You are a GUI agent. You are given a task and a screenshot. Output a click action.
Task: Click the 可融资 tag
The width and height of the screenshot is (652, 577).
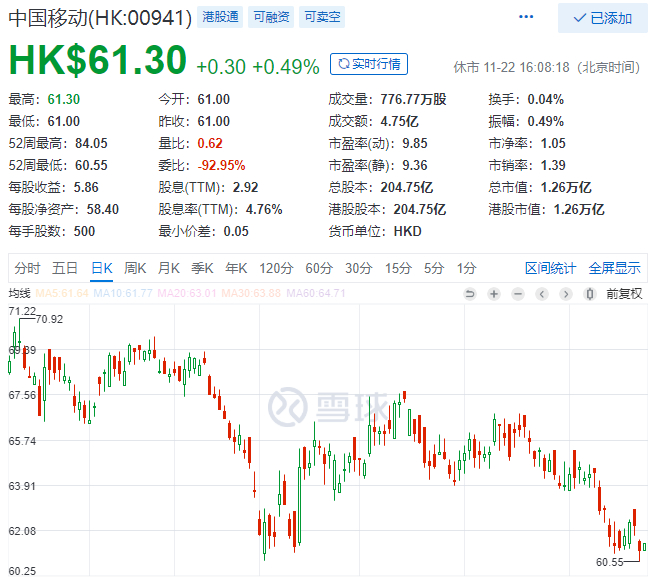pos(271,17)
